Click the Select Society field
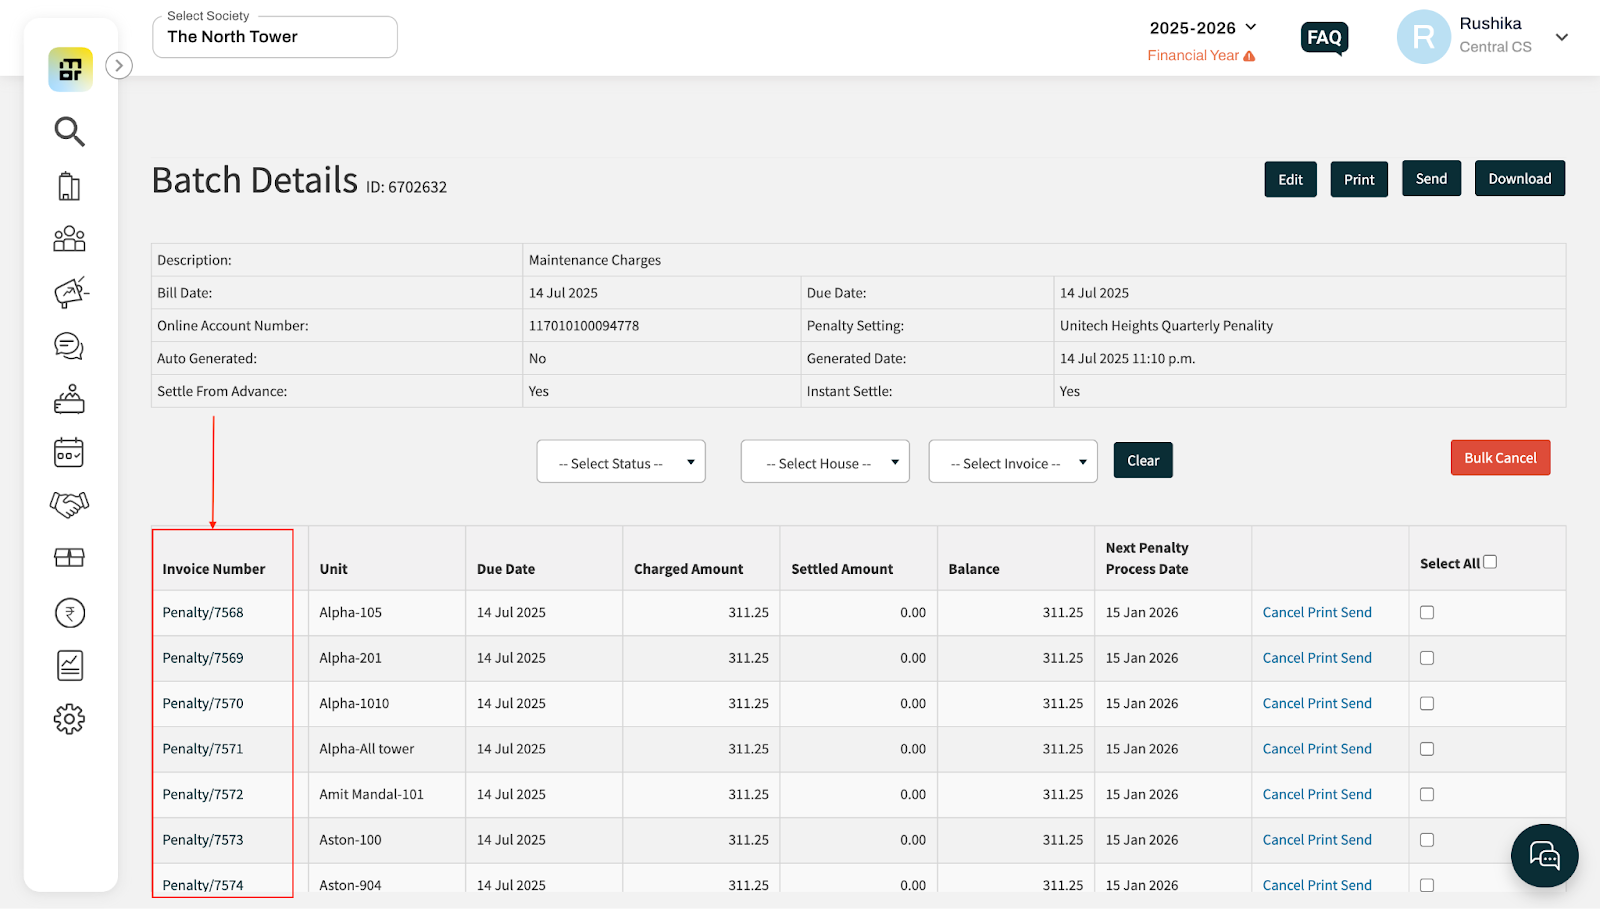1600x909 pixels. (275, 37)
